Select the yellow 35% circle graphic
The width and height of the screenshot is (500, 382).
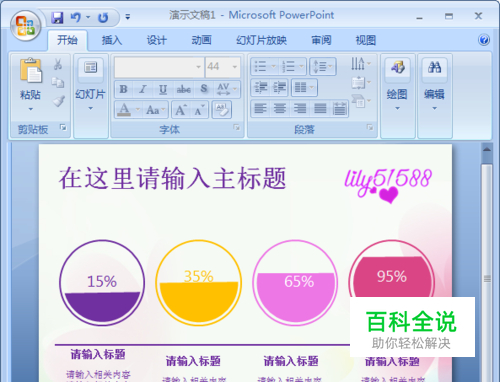(199, 283)
